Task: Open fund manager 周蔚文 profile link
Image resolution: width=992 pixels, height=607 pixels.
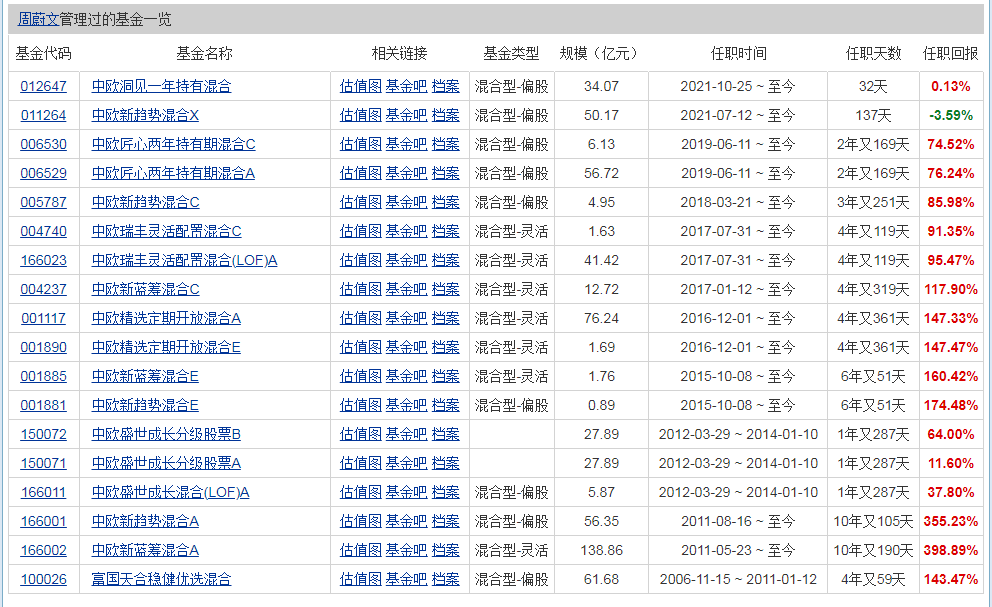Action: 38,20
